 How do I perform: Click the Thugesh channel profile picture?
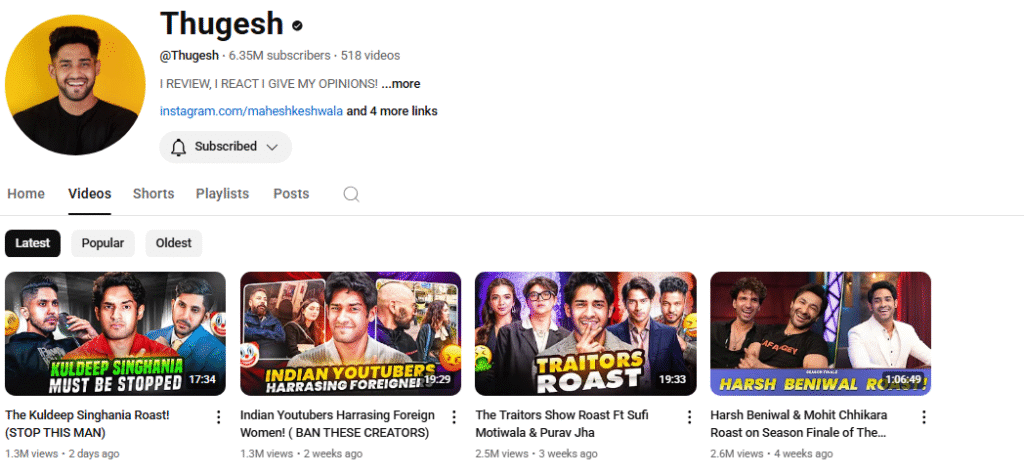75,85
